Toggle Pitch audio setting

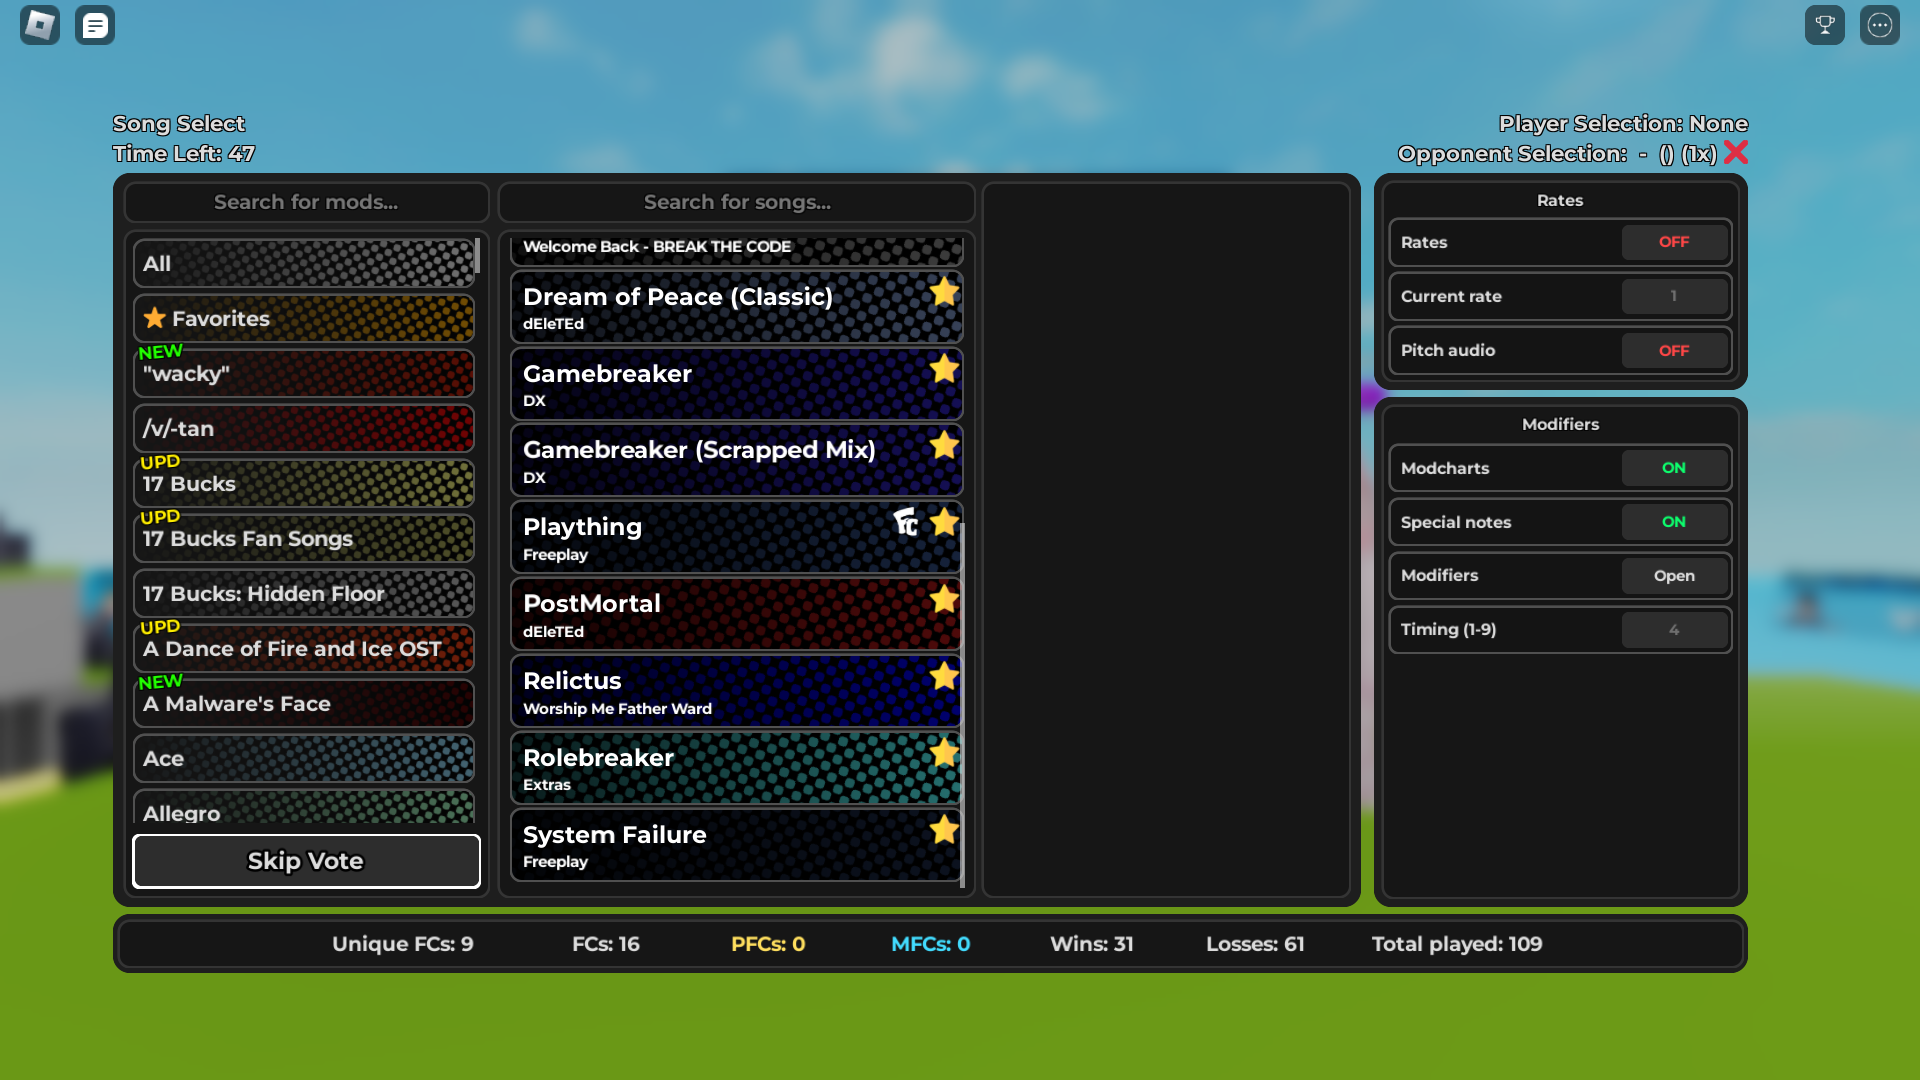1673,351
